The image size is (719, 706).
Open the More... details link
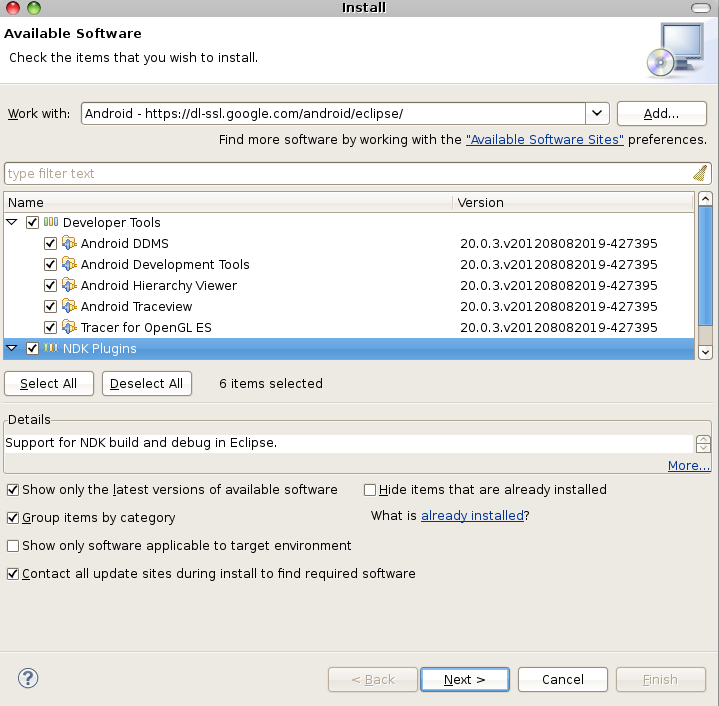click(689, 465)
